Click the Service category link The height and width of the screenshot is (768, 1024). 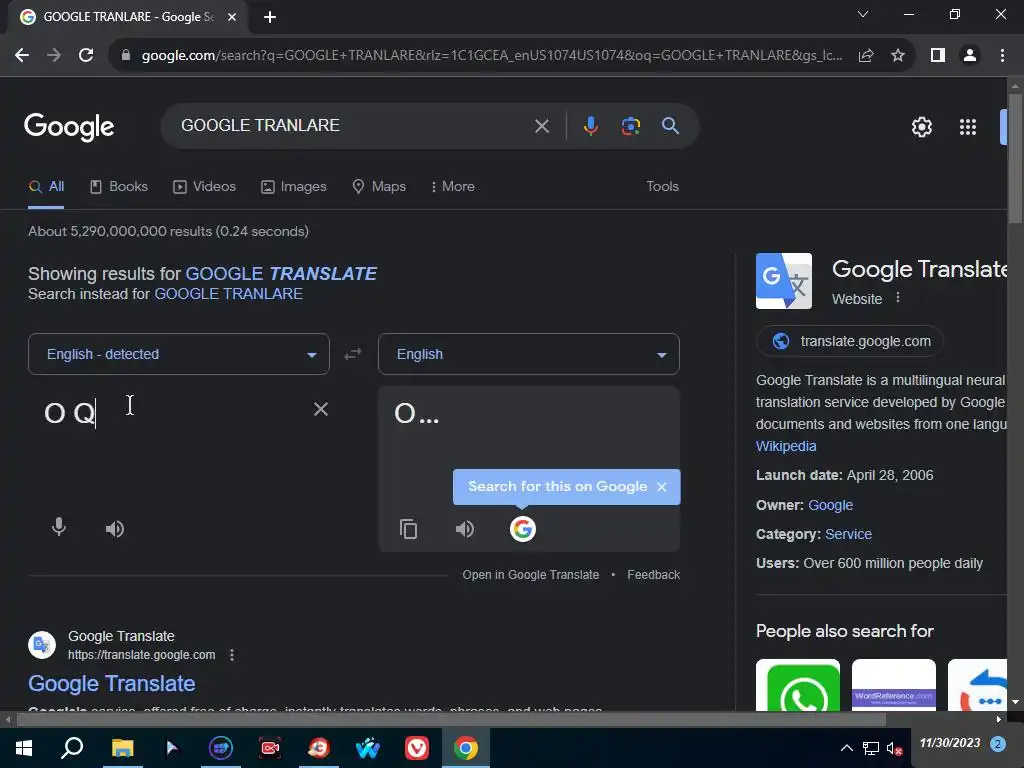coord(848,534)
